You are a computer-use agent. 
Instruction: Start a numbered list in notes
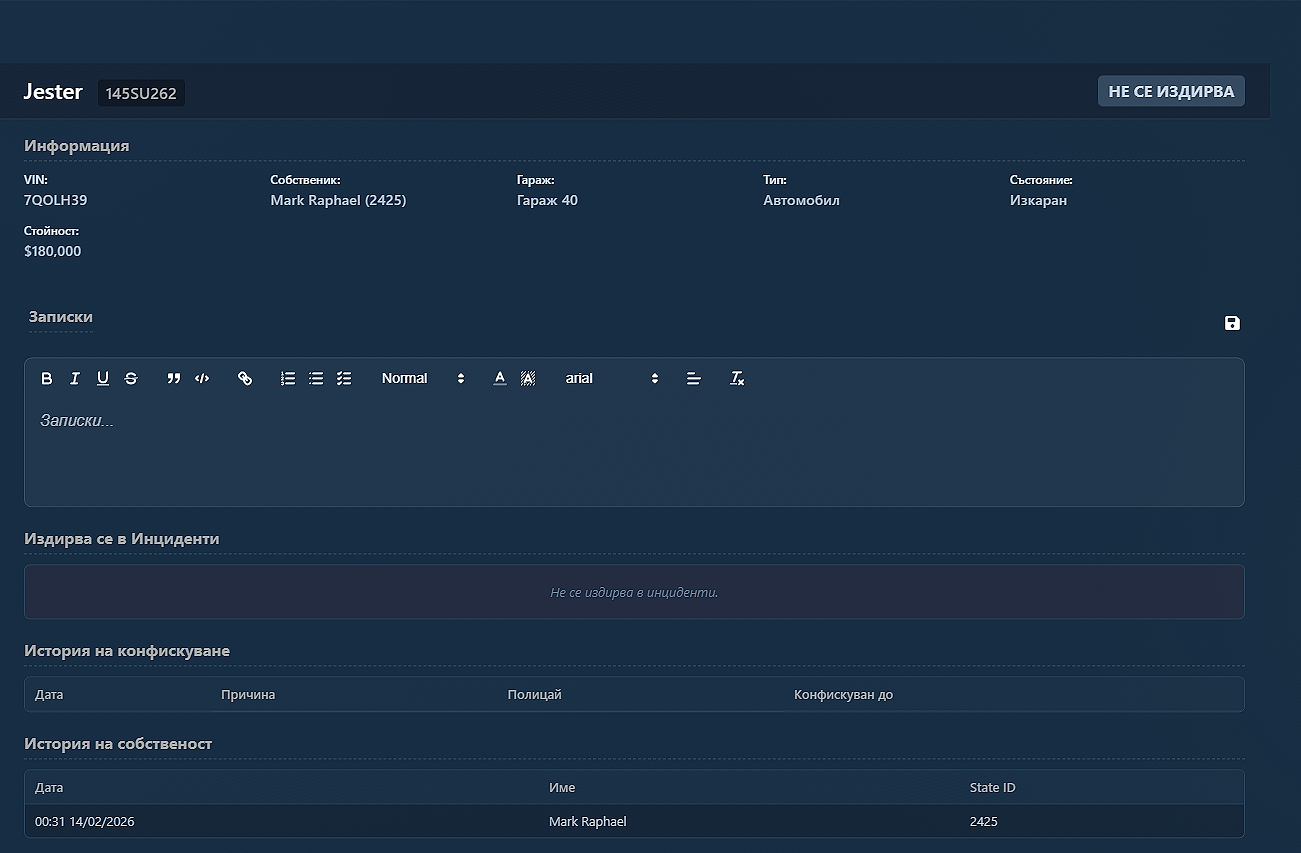click(x=288, y=378)
